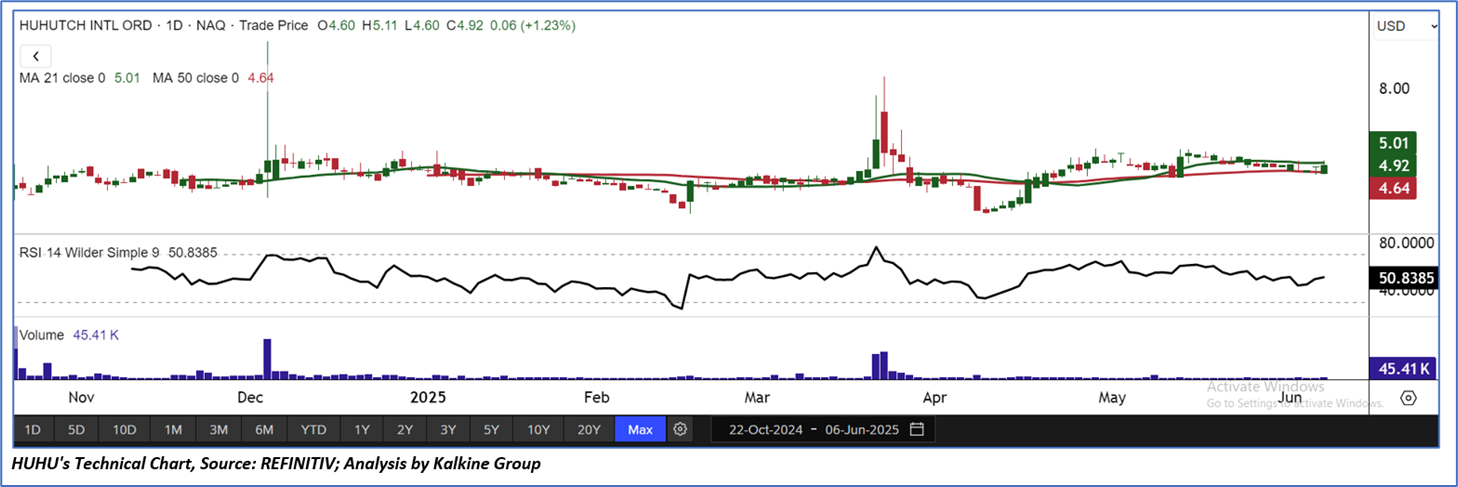
Task: Click the red 4.64 price axis tag
Action: coord(1392,187)
